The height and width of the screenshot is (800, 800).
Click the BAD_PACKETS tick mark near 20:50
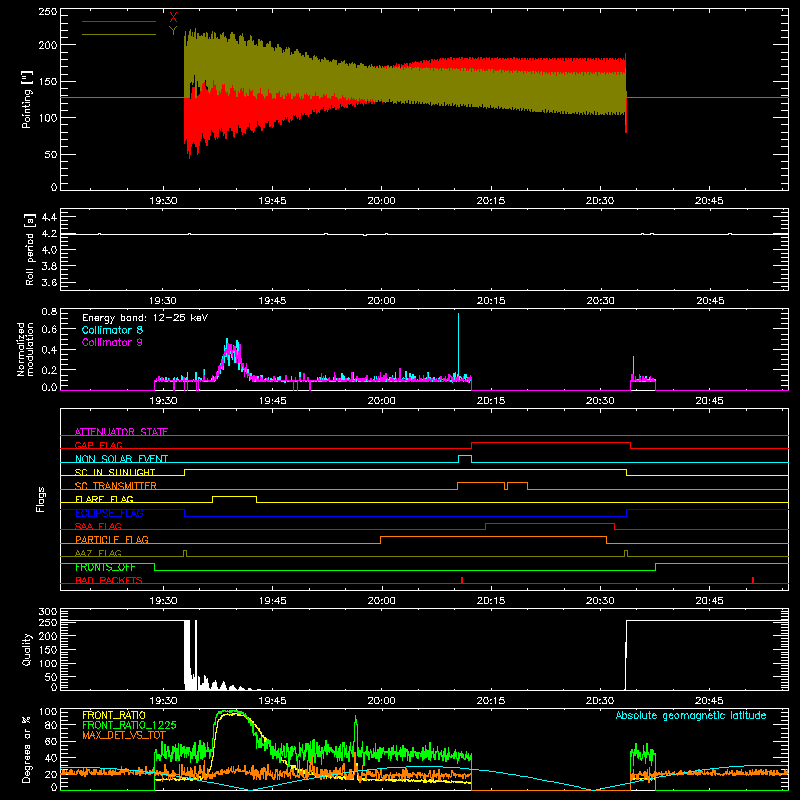coord(753,580)
